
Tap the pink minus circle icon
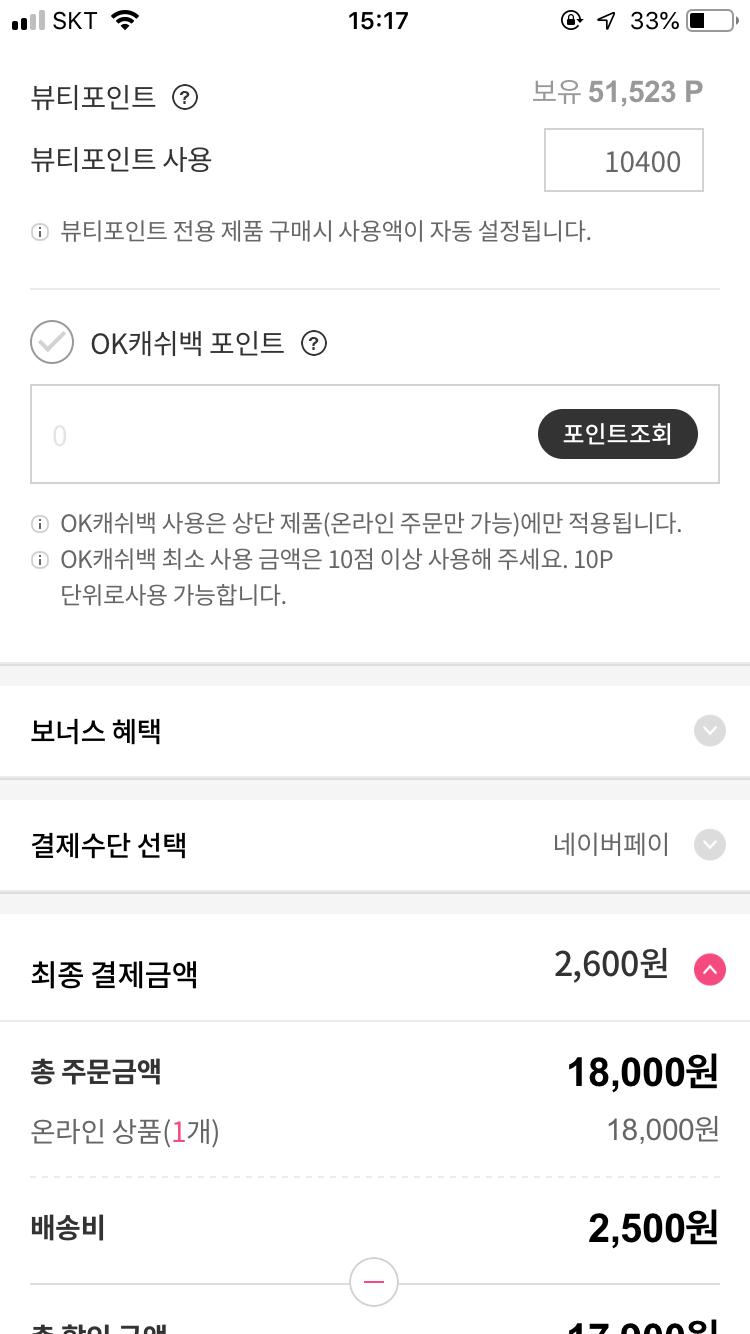pos(374,1282)
